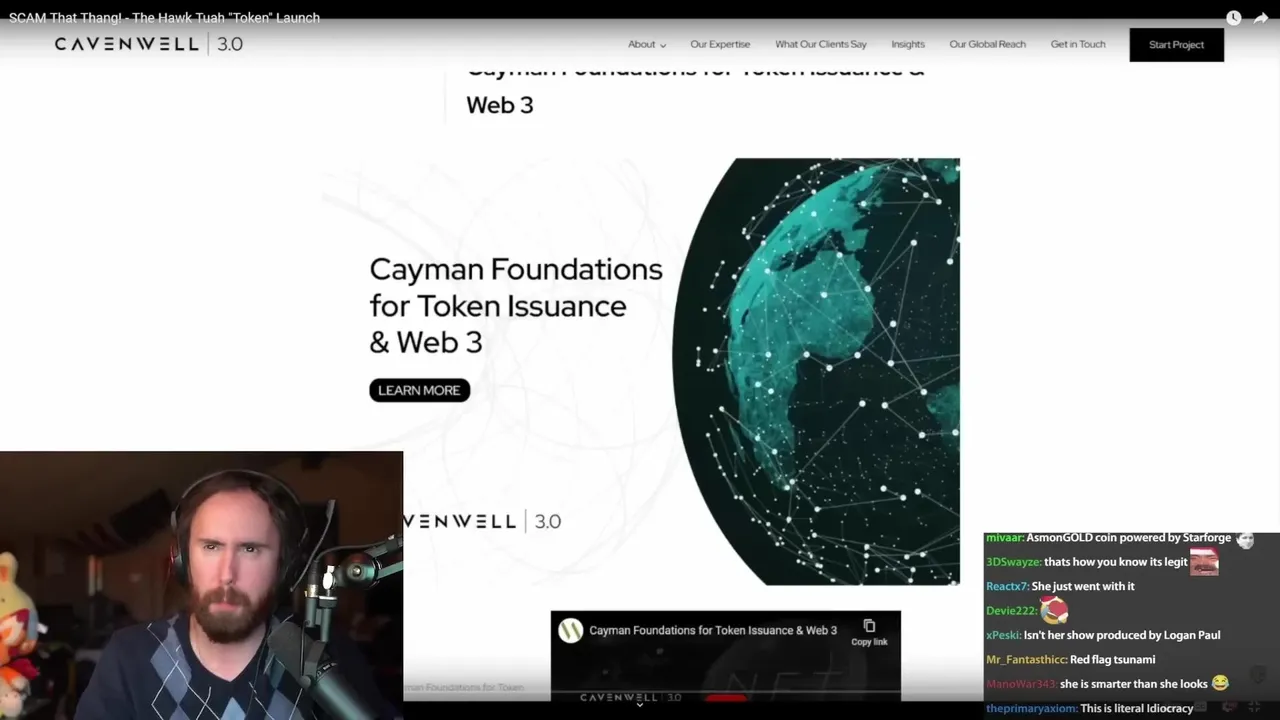The image size is (1280, 720).
Task: Click the share arrow icon
Action: pyautogui.click(x=1261, y=18)
